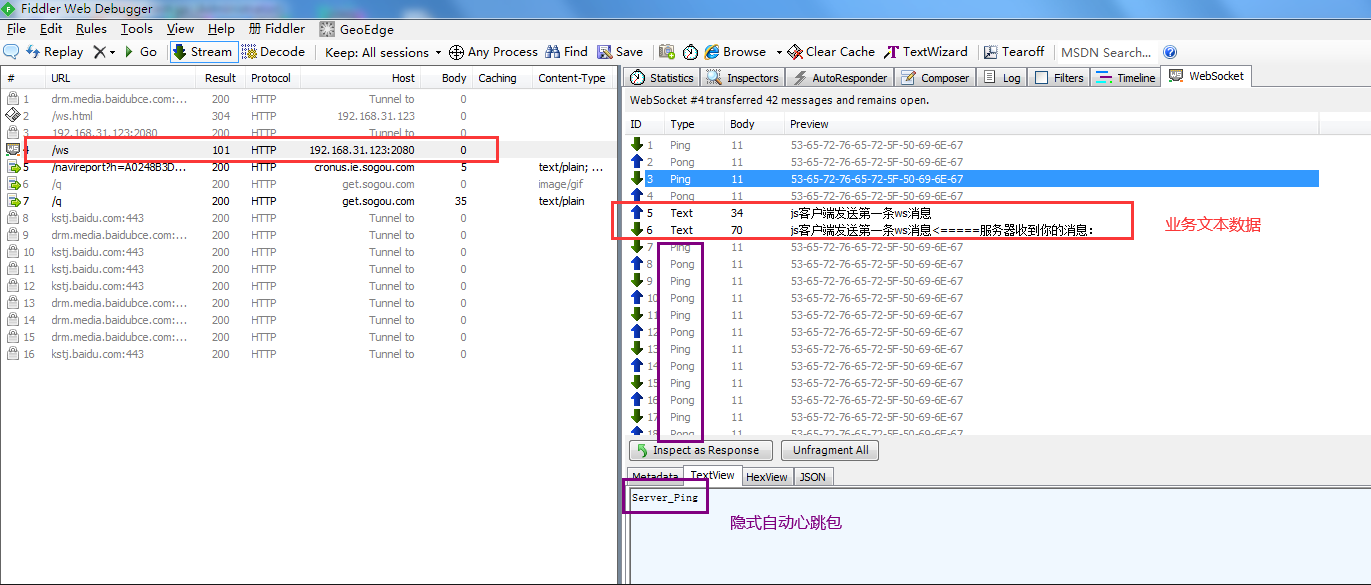Click the Fiddler menu item

277,29
